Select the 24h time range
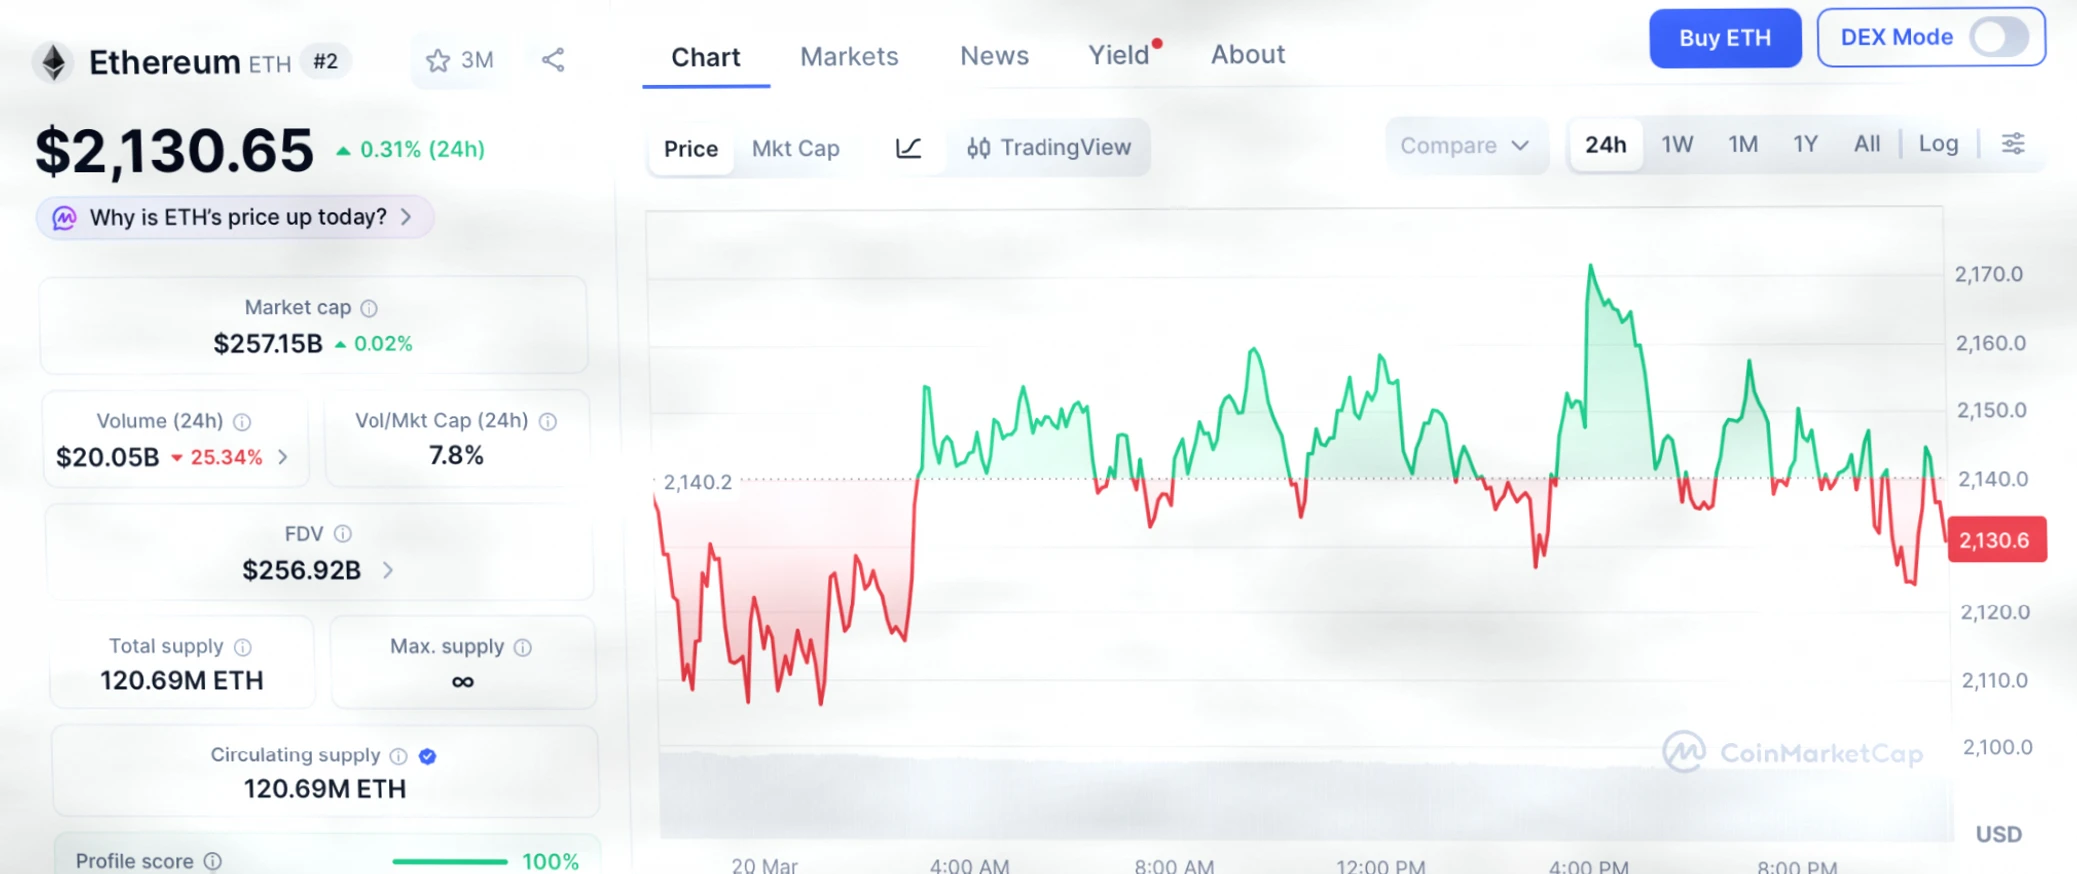Image resolution: width=2077 pixels, height=874 pixels. 1606,145
